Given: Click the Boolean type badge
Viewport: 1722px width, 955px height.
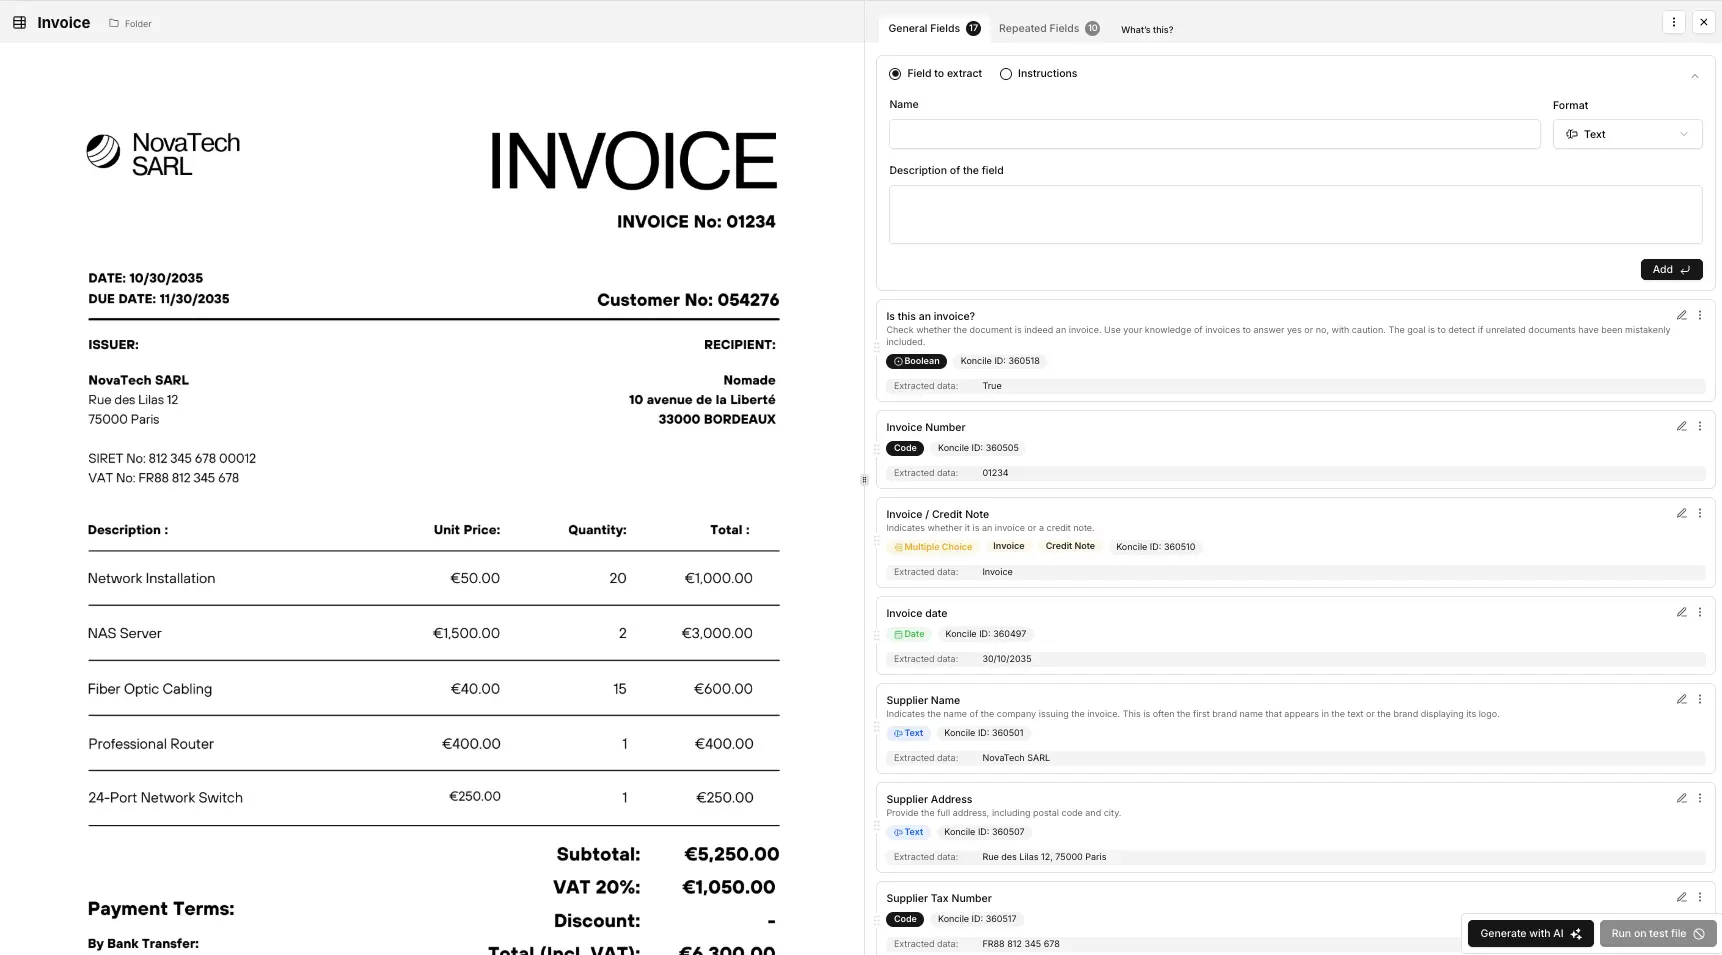Looking at the screenshot, I should point(917,361).
